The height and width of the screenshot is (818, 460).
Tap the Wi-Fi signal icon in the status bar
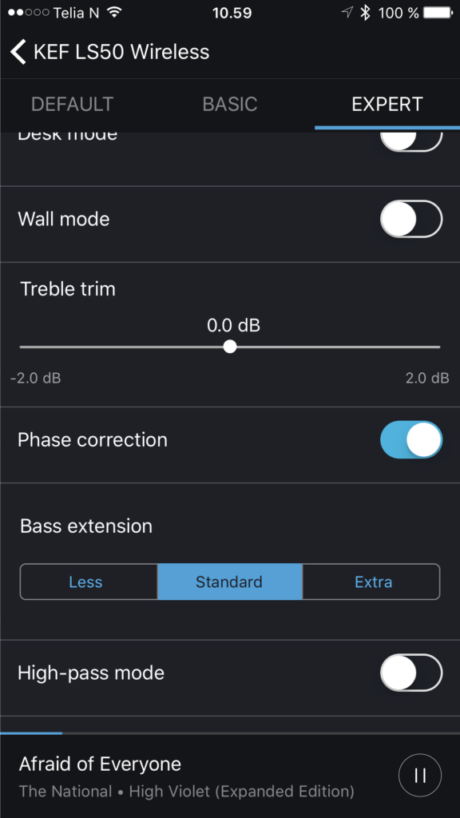coord(114,13)
